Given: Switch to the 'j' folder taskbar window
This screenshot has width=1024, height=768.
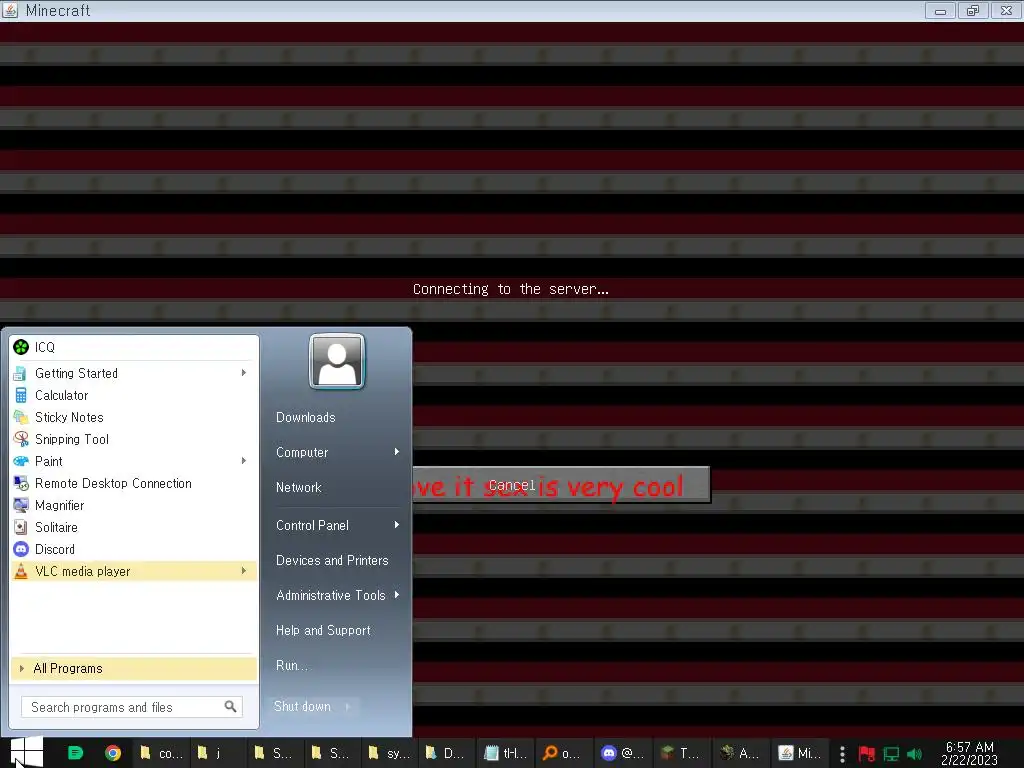Looking at the screenshot, I should click(x=218, y=753).
